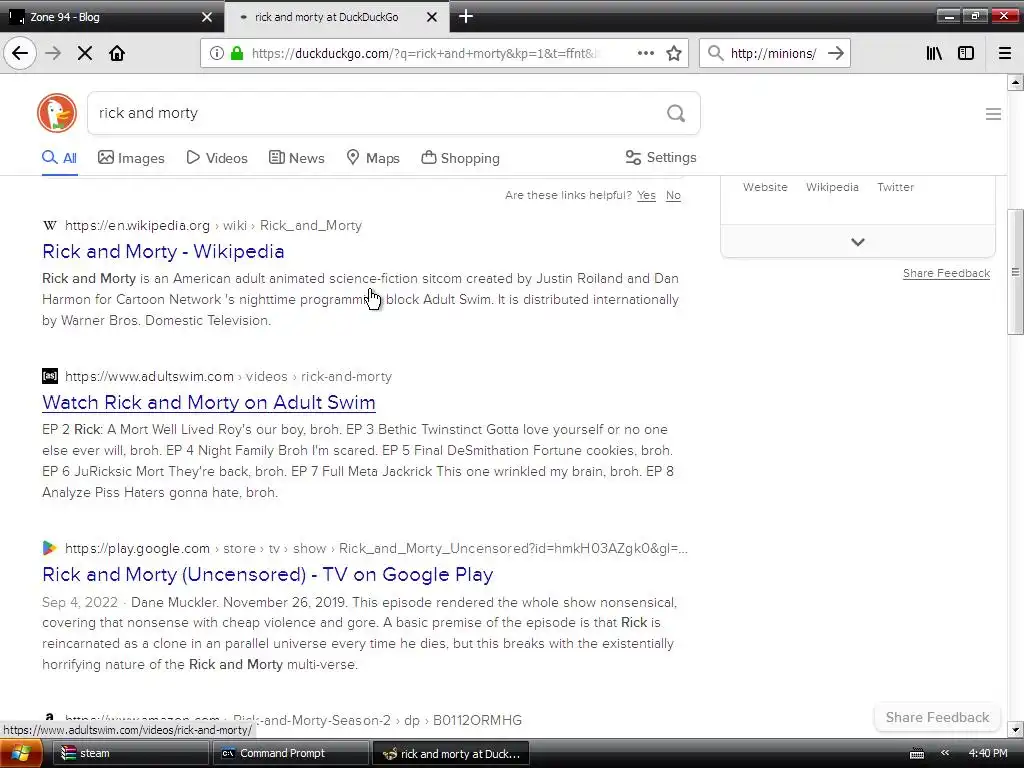Click the www.adultswim.com result URL

click(229, 376)
